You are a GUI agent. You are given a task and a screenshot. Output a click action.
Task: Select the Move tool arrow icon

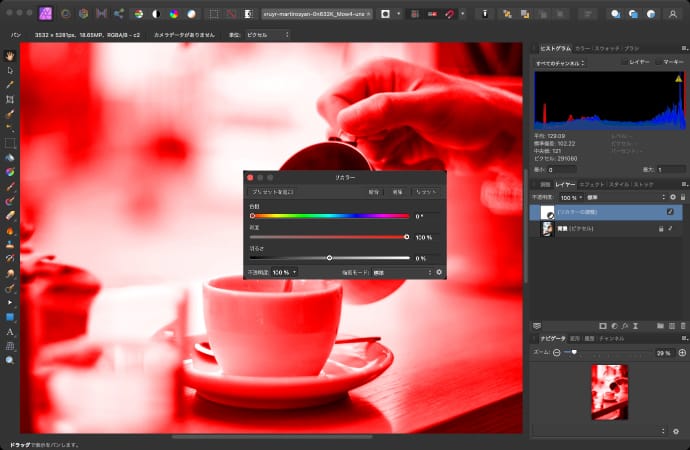tap(10, 70)
